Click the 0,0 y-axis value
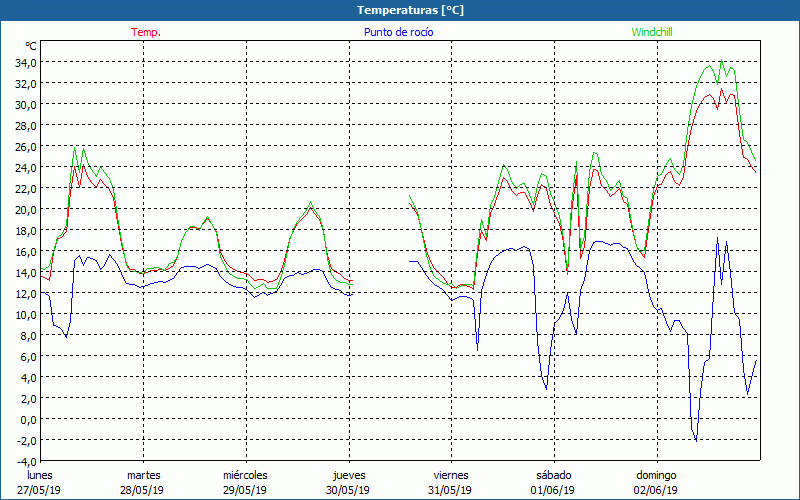Viewport: 800px width, 500px height. coord(29,420)
